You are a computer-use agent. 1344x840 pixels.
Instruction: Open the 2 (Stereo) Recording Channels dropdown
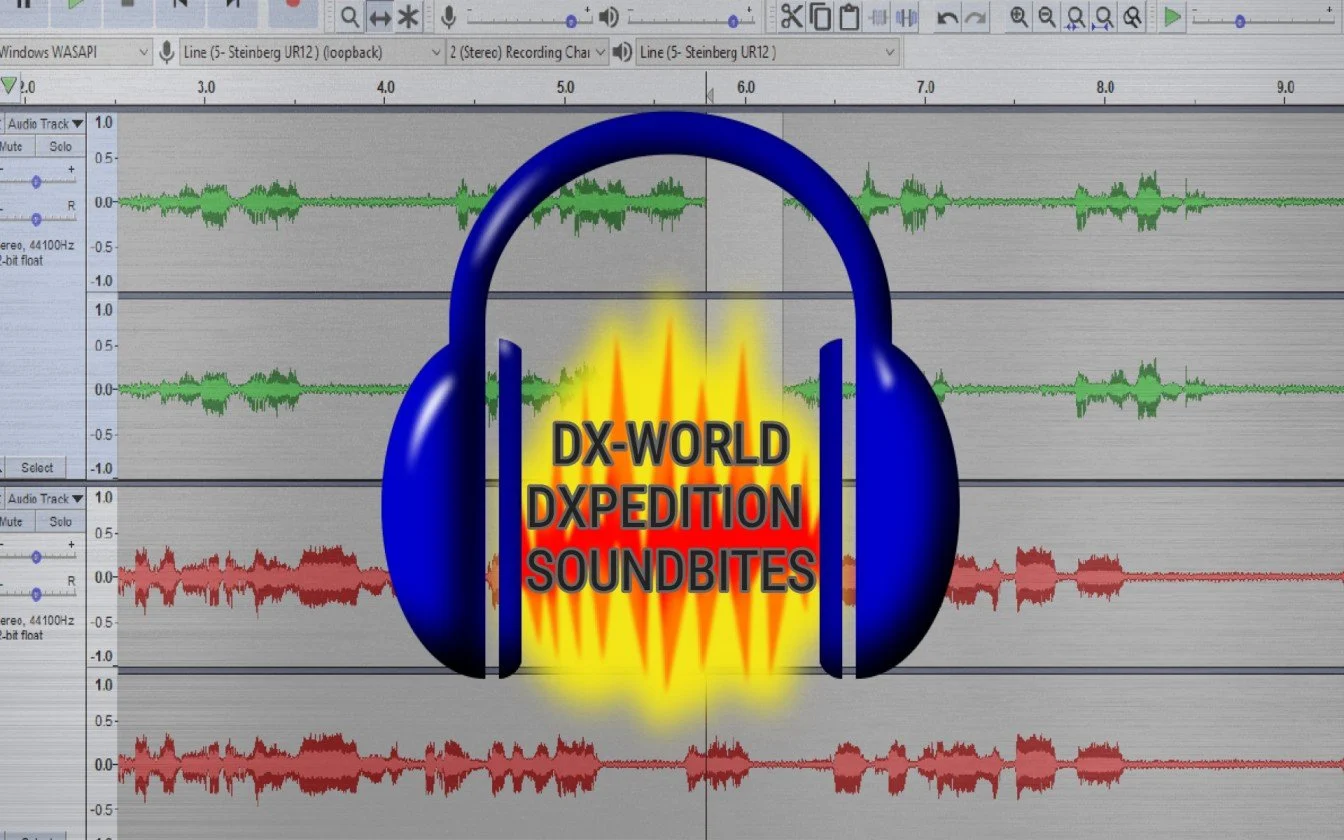pyautogui.click(x=527, y=52)
